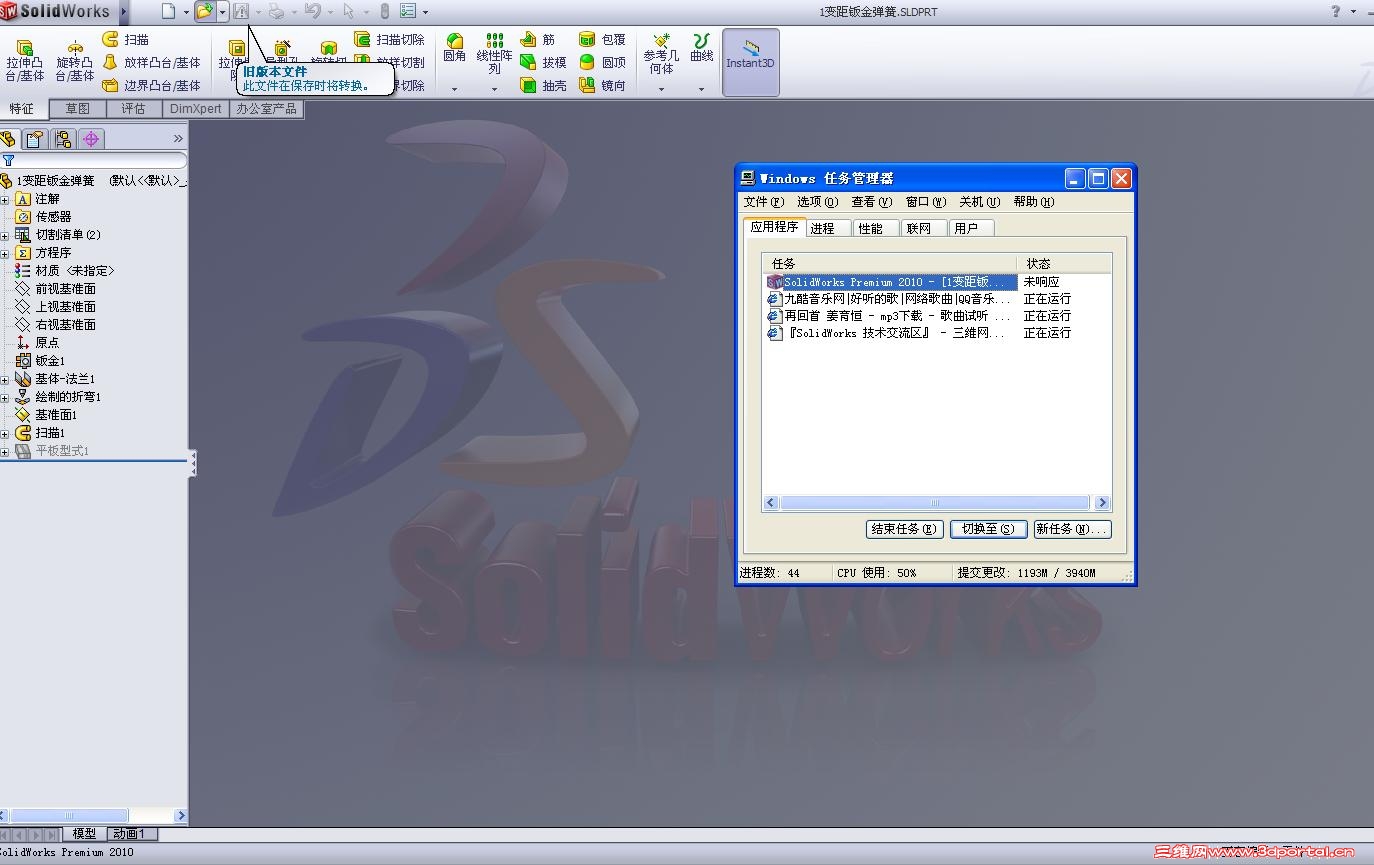Select the 拔模 draft tool

coord(543,62)
